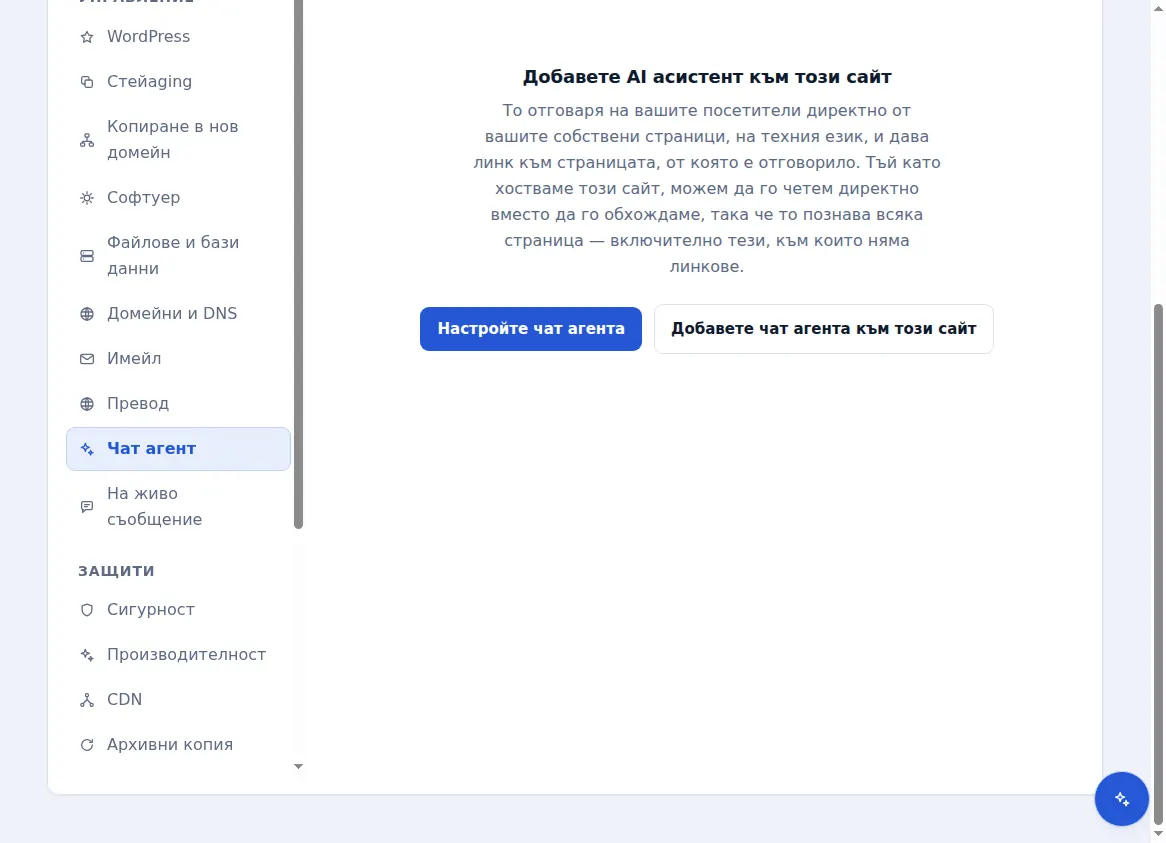Screen dimensions: 1166x843
Task: Click the globe icon beside Домейни и DNS
Action: 87,314
